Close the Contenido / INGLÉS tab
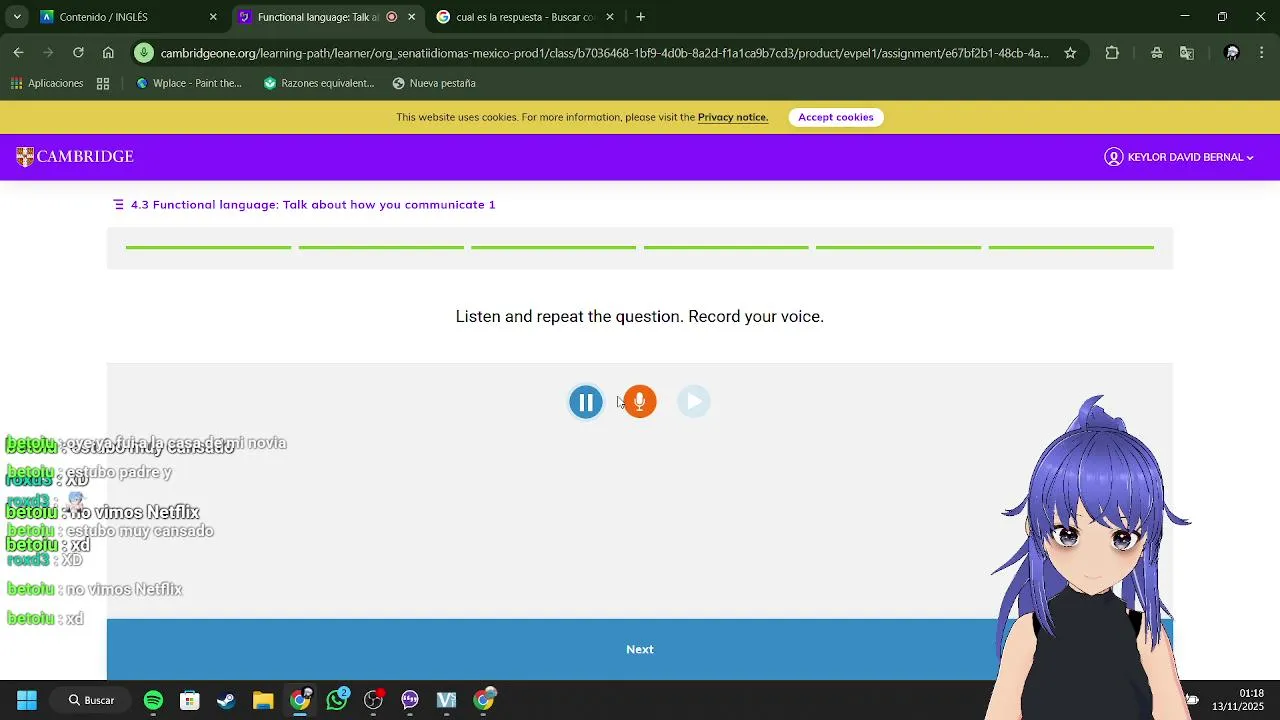 pyautogui.click(x=213, y=17)
